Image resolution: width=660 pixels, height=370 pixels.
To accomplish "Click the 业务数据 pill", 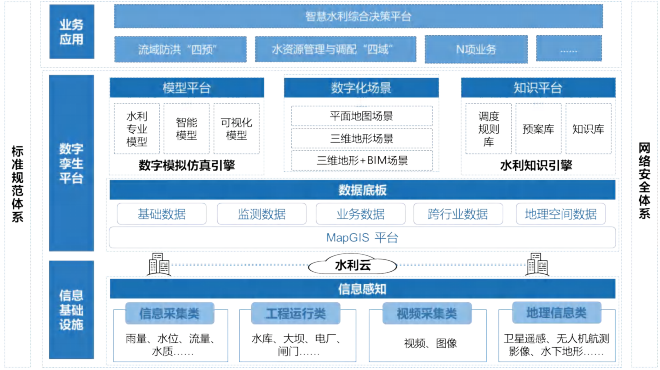I will coord(361,214).
